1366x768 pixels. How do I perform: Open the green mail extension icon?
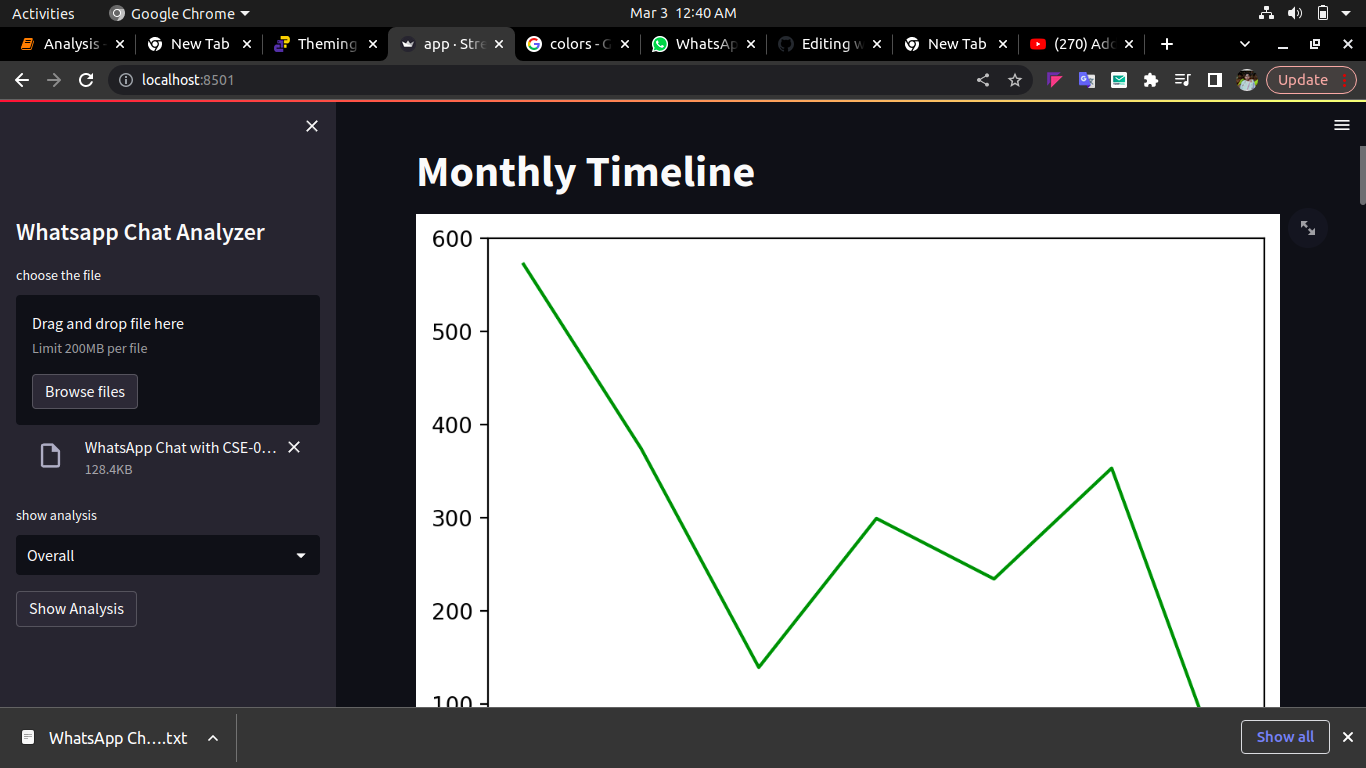[1119, 80]
